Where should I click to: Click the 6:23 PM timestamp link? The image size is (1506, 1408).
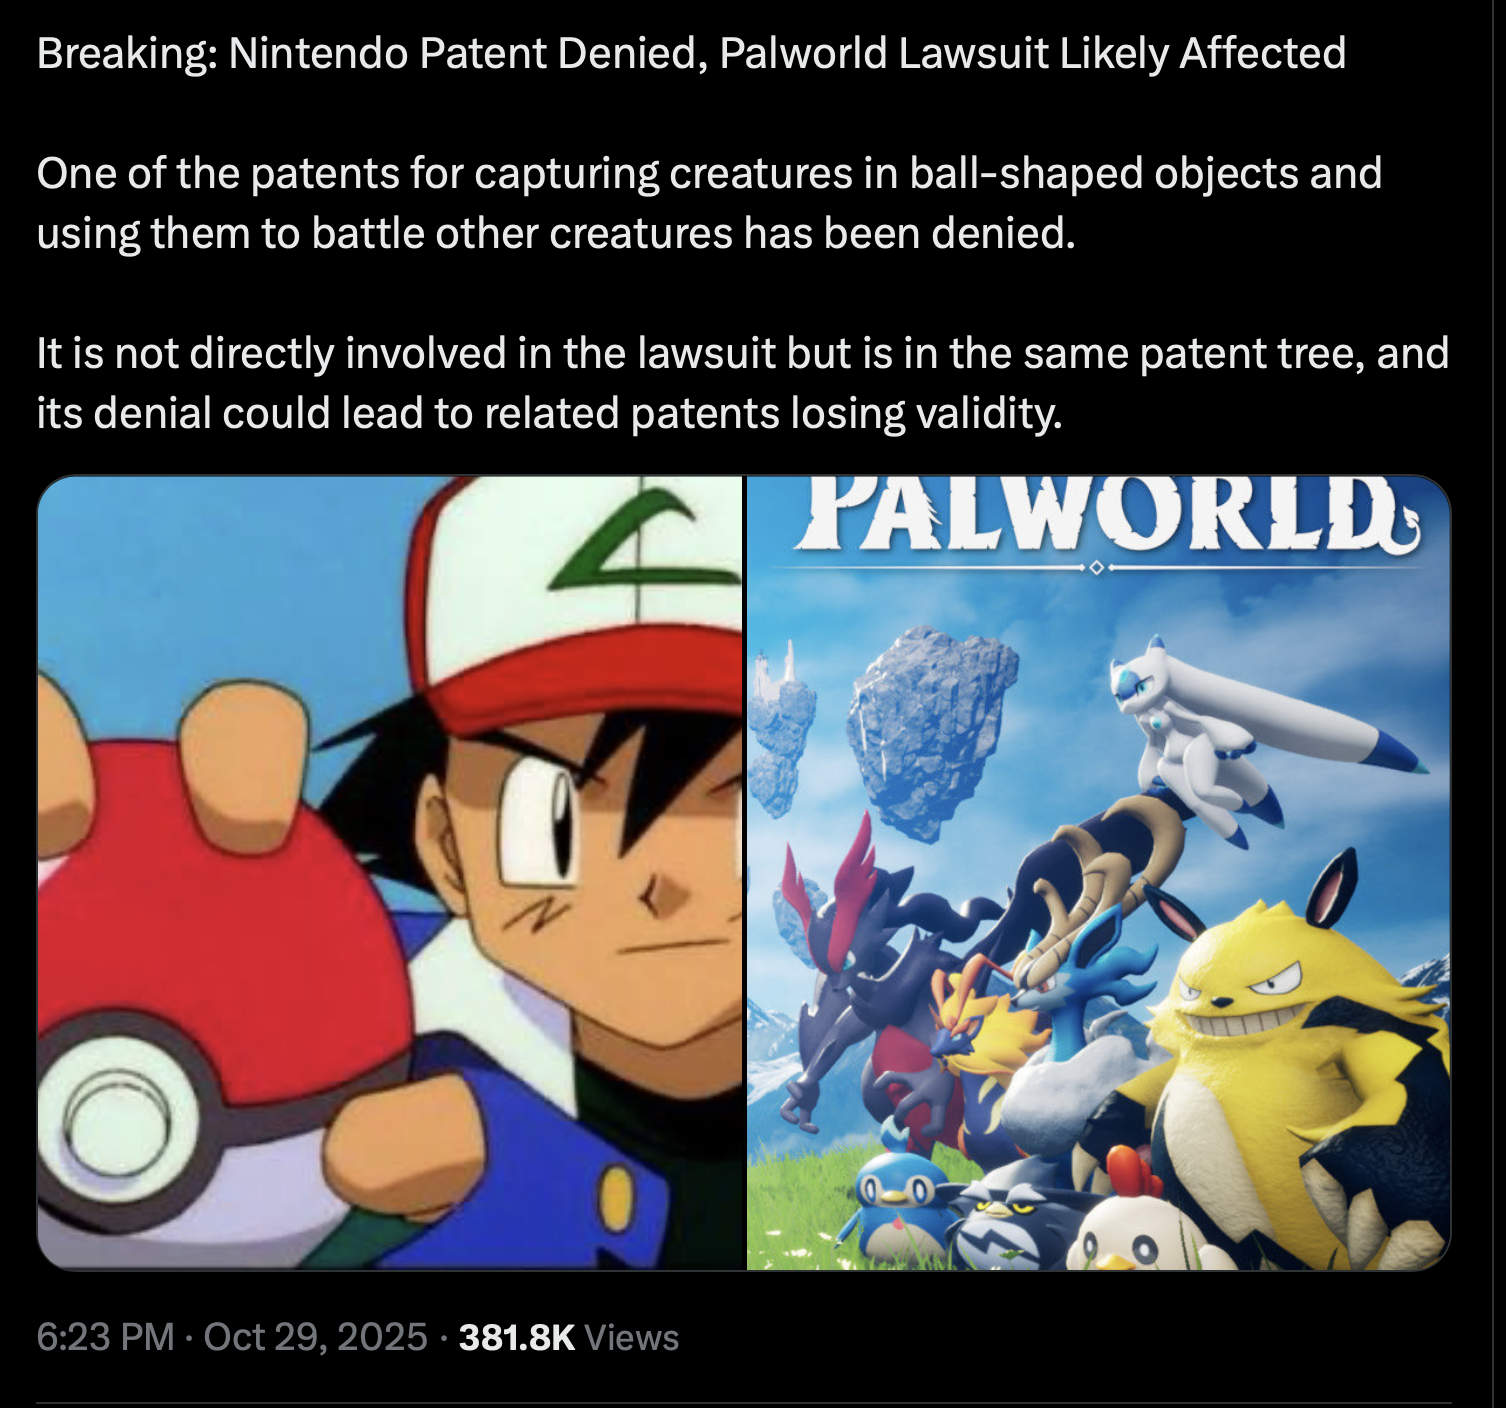pos(105,1337)
